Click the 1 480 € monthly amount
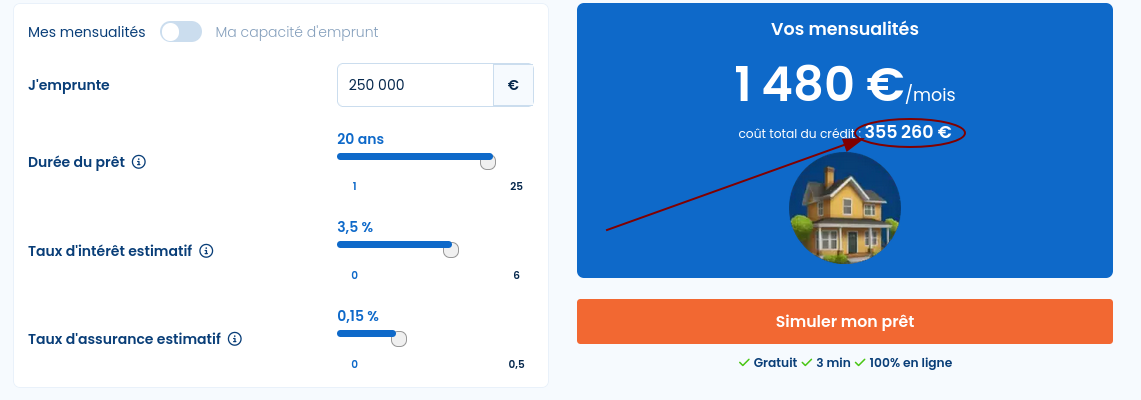Viewport: 1141px width, 400px height. click(819, 85)
